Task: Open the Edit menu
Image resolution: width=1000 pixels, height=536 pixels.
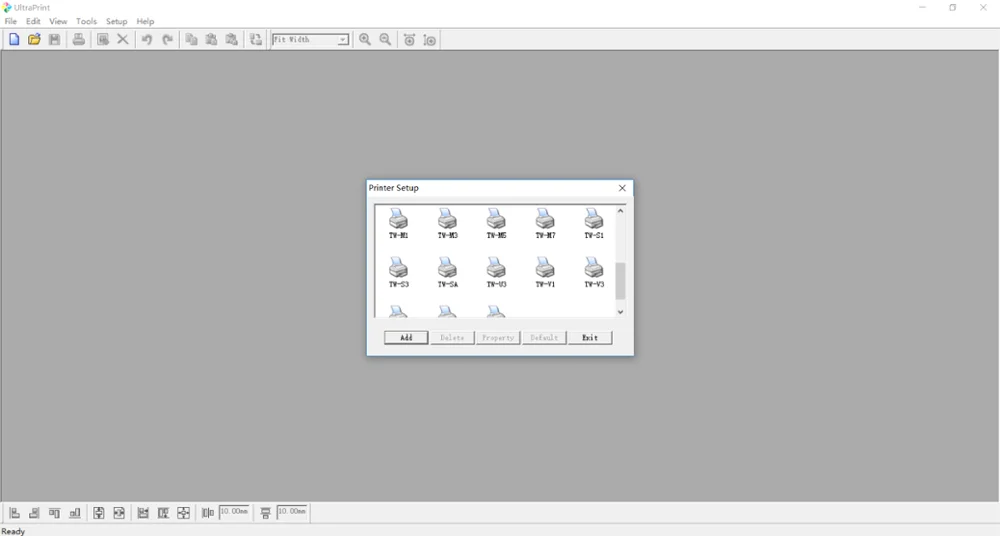Action: click(x=33, y=21)
